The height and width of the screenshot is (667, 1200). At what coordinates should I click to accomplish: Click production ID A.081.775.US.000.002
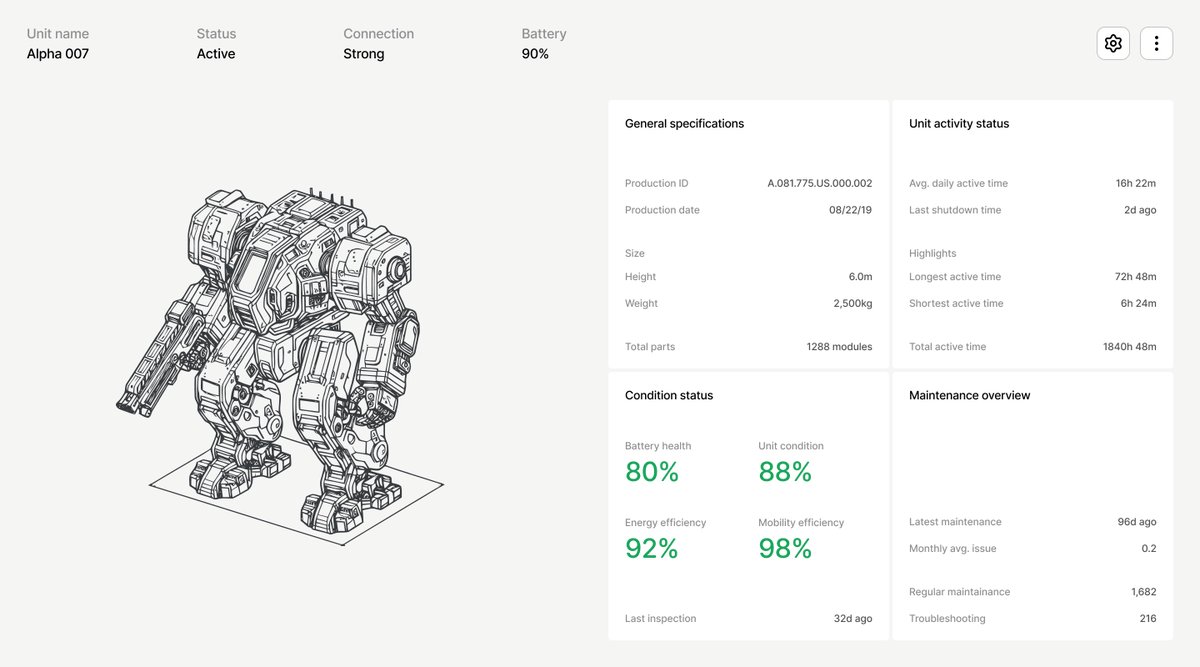click(x=819, y=184)
